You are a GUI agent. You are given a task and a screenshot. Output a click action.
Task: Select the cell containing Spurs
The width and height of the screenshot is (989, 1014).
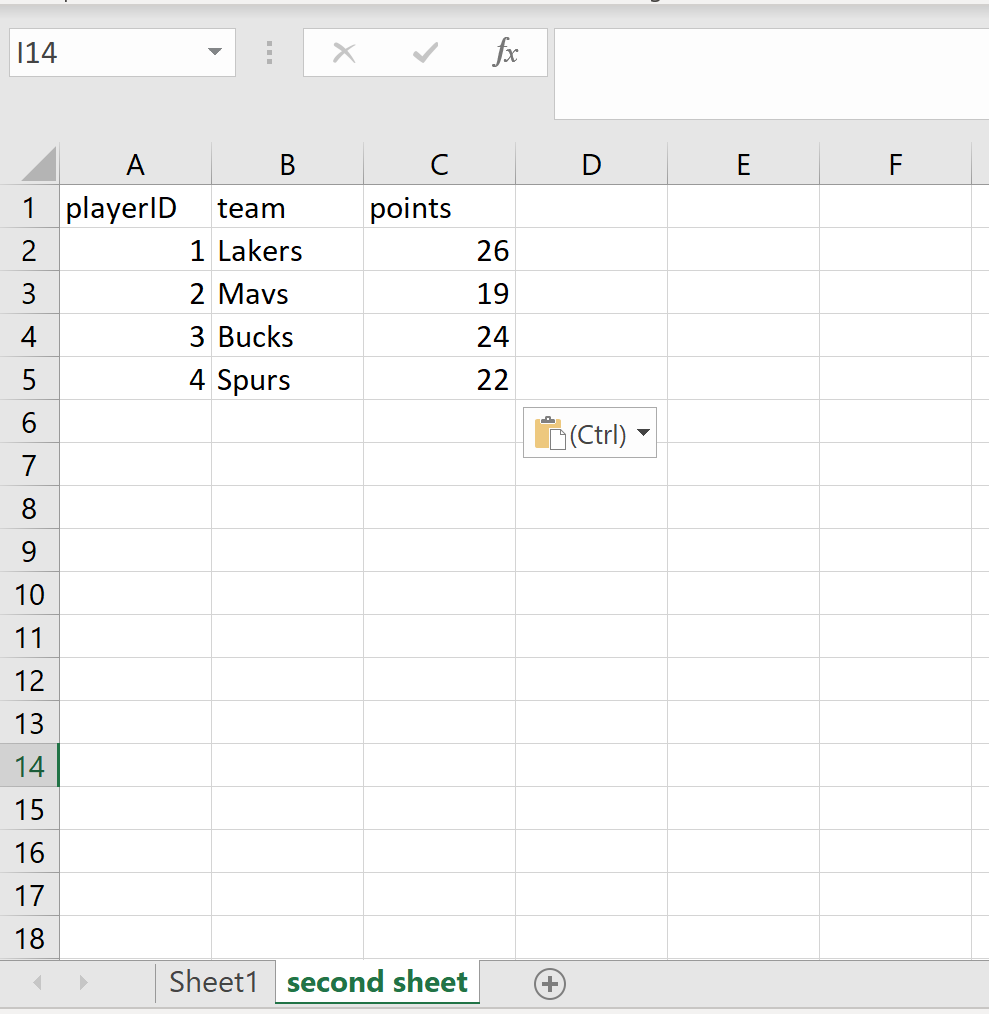(x=287, y=379)
